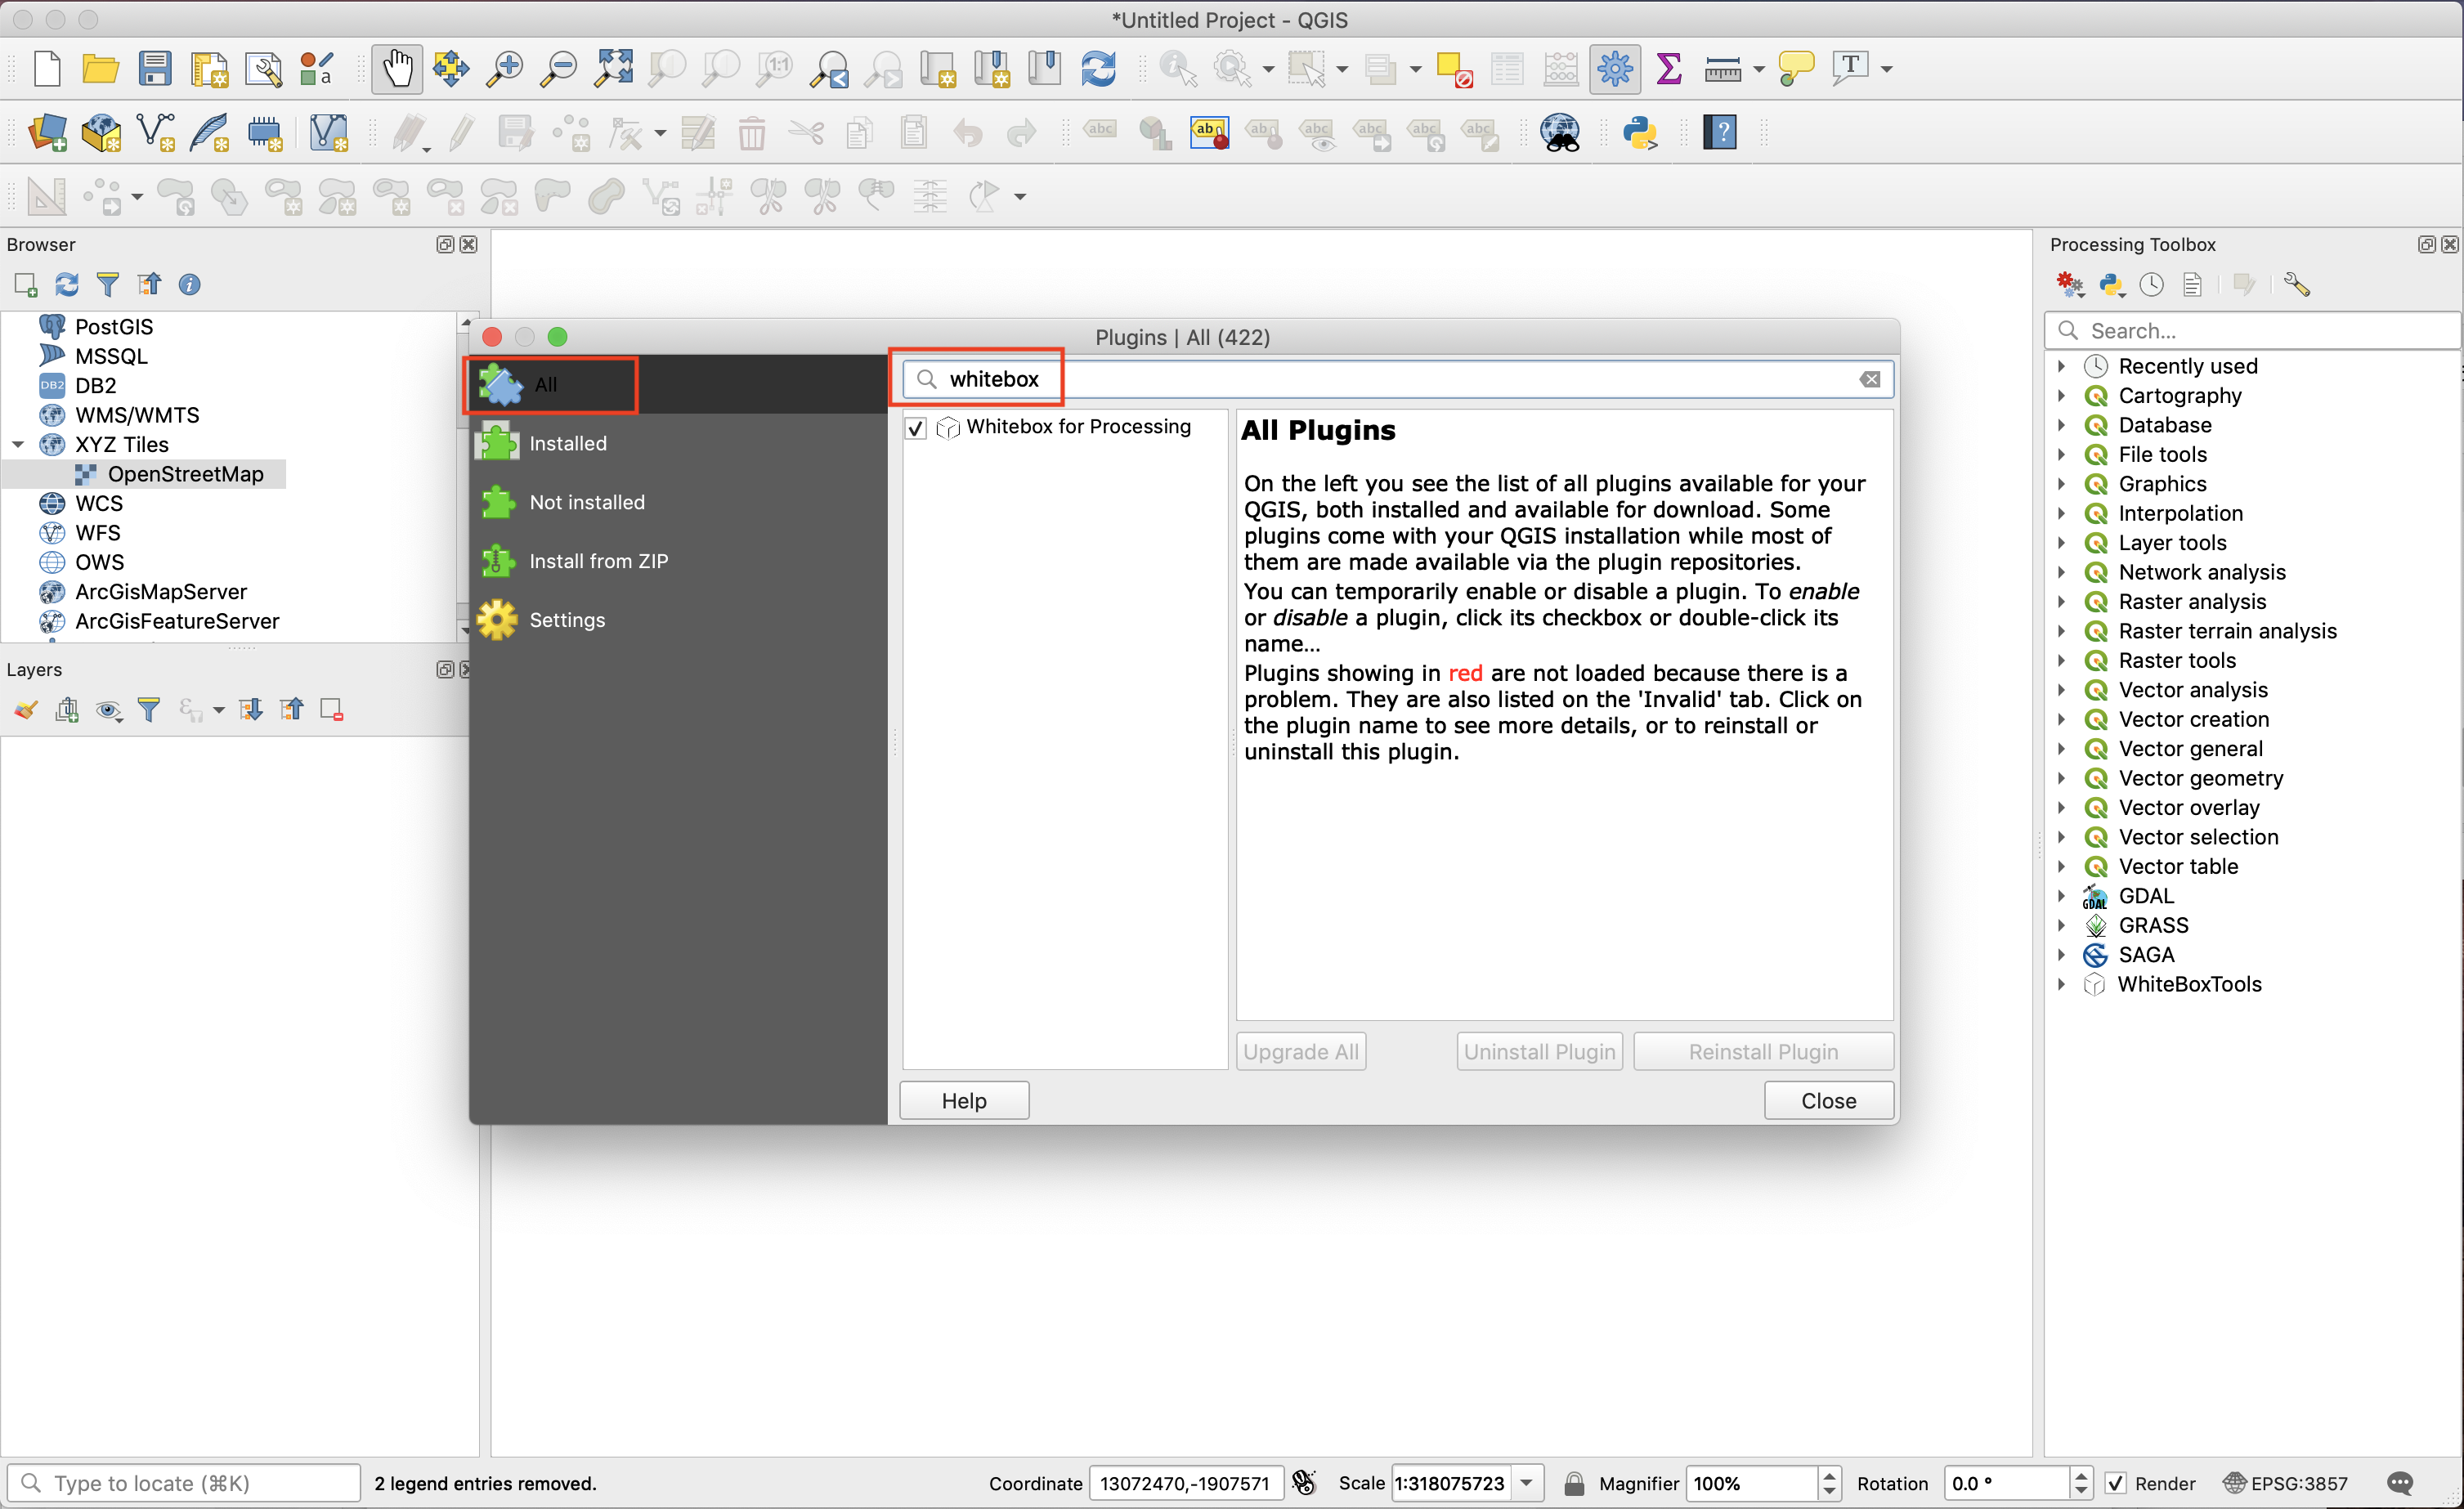
Task: Click the Uninstall Plugin button
Action: click(x=1539, y=1052)
